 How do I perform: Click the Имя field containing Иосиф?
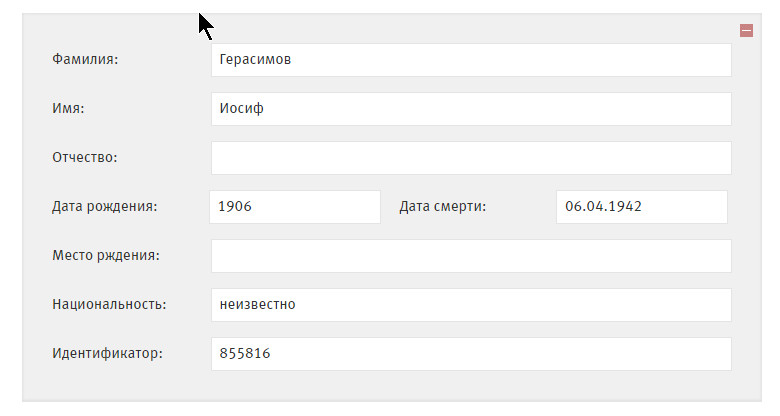pyautogui.click(x=471, y=109)
